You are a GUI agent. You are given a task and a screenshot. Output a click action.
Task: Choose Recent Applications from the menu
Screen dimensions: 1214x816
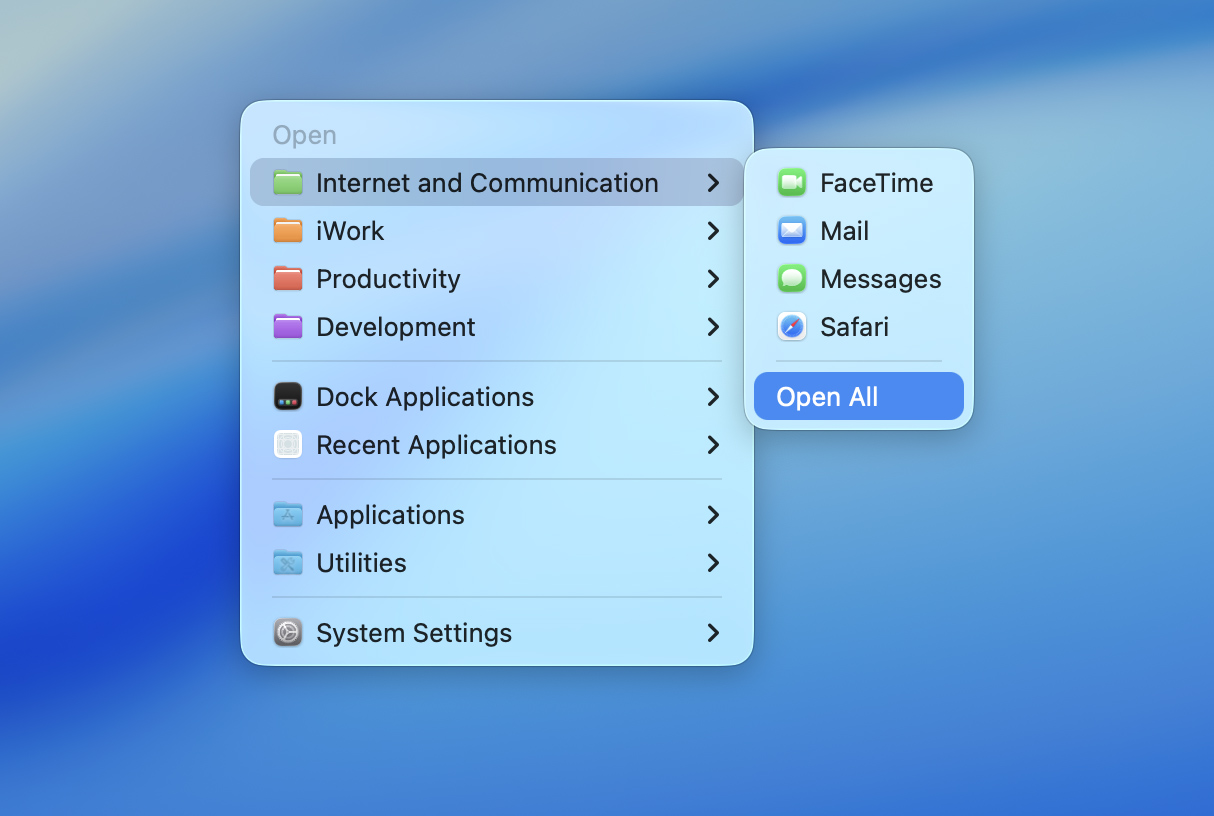(x=436, y=445)
